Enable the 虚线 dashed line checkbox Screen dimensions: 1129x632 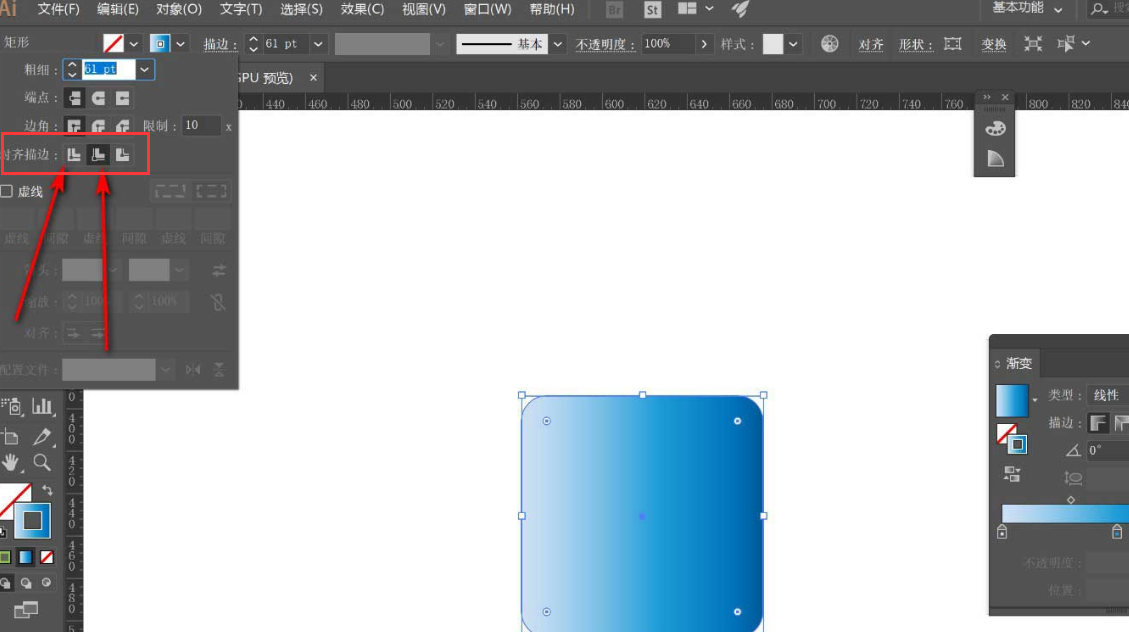tap(7, 191)
